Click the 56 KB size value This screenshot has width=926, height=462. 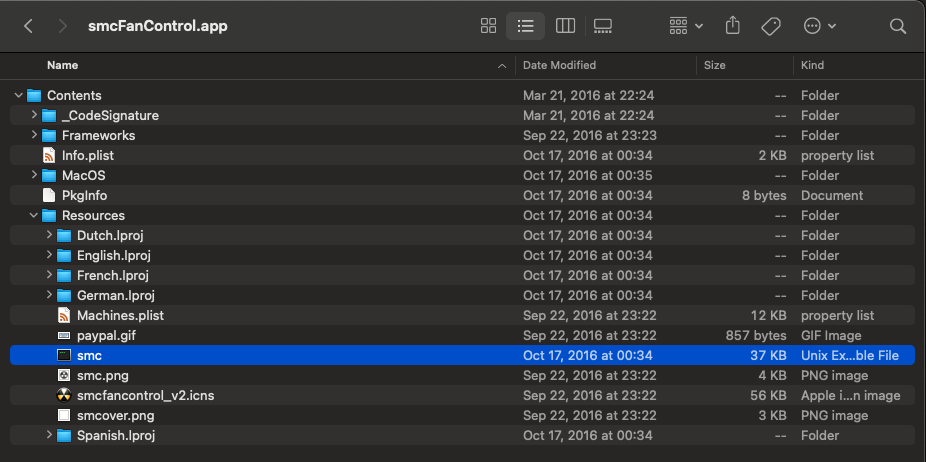[x=767, y=395]
